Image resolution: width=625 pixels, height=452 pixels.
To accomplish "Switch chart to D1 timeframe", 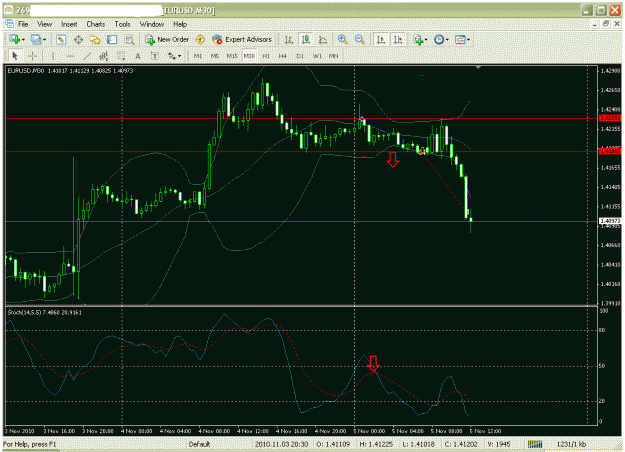I will pos(300,56).
